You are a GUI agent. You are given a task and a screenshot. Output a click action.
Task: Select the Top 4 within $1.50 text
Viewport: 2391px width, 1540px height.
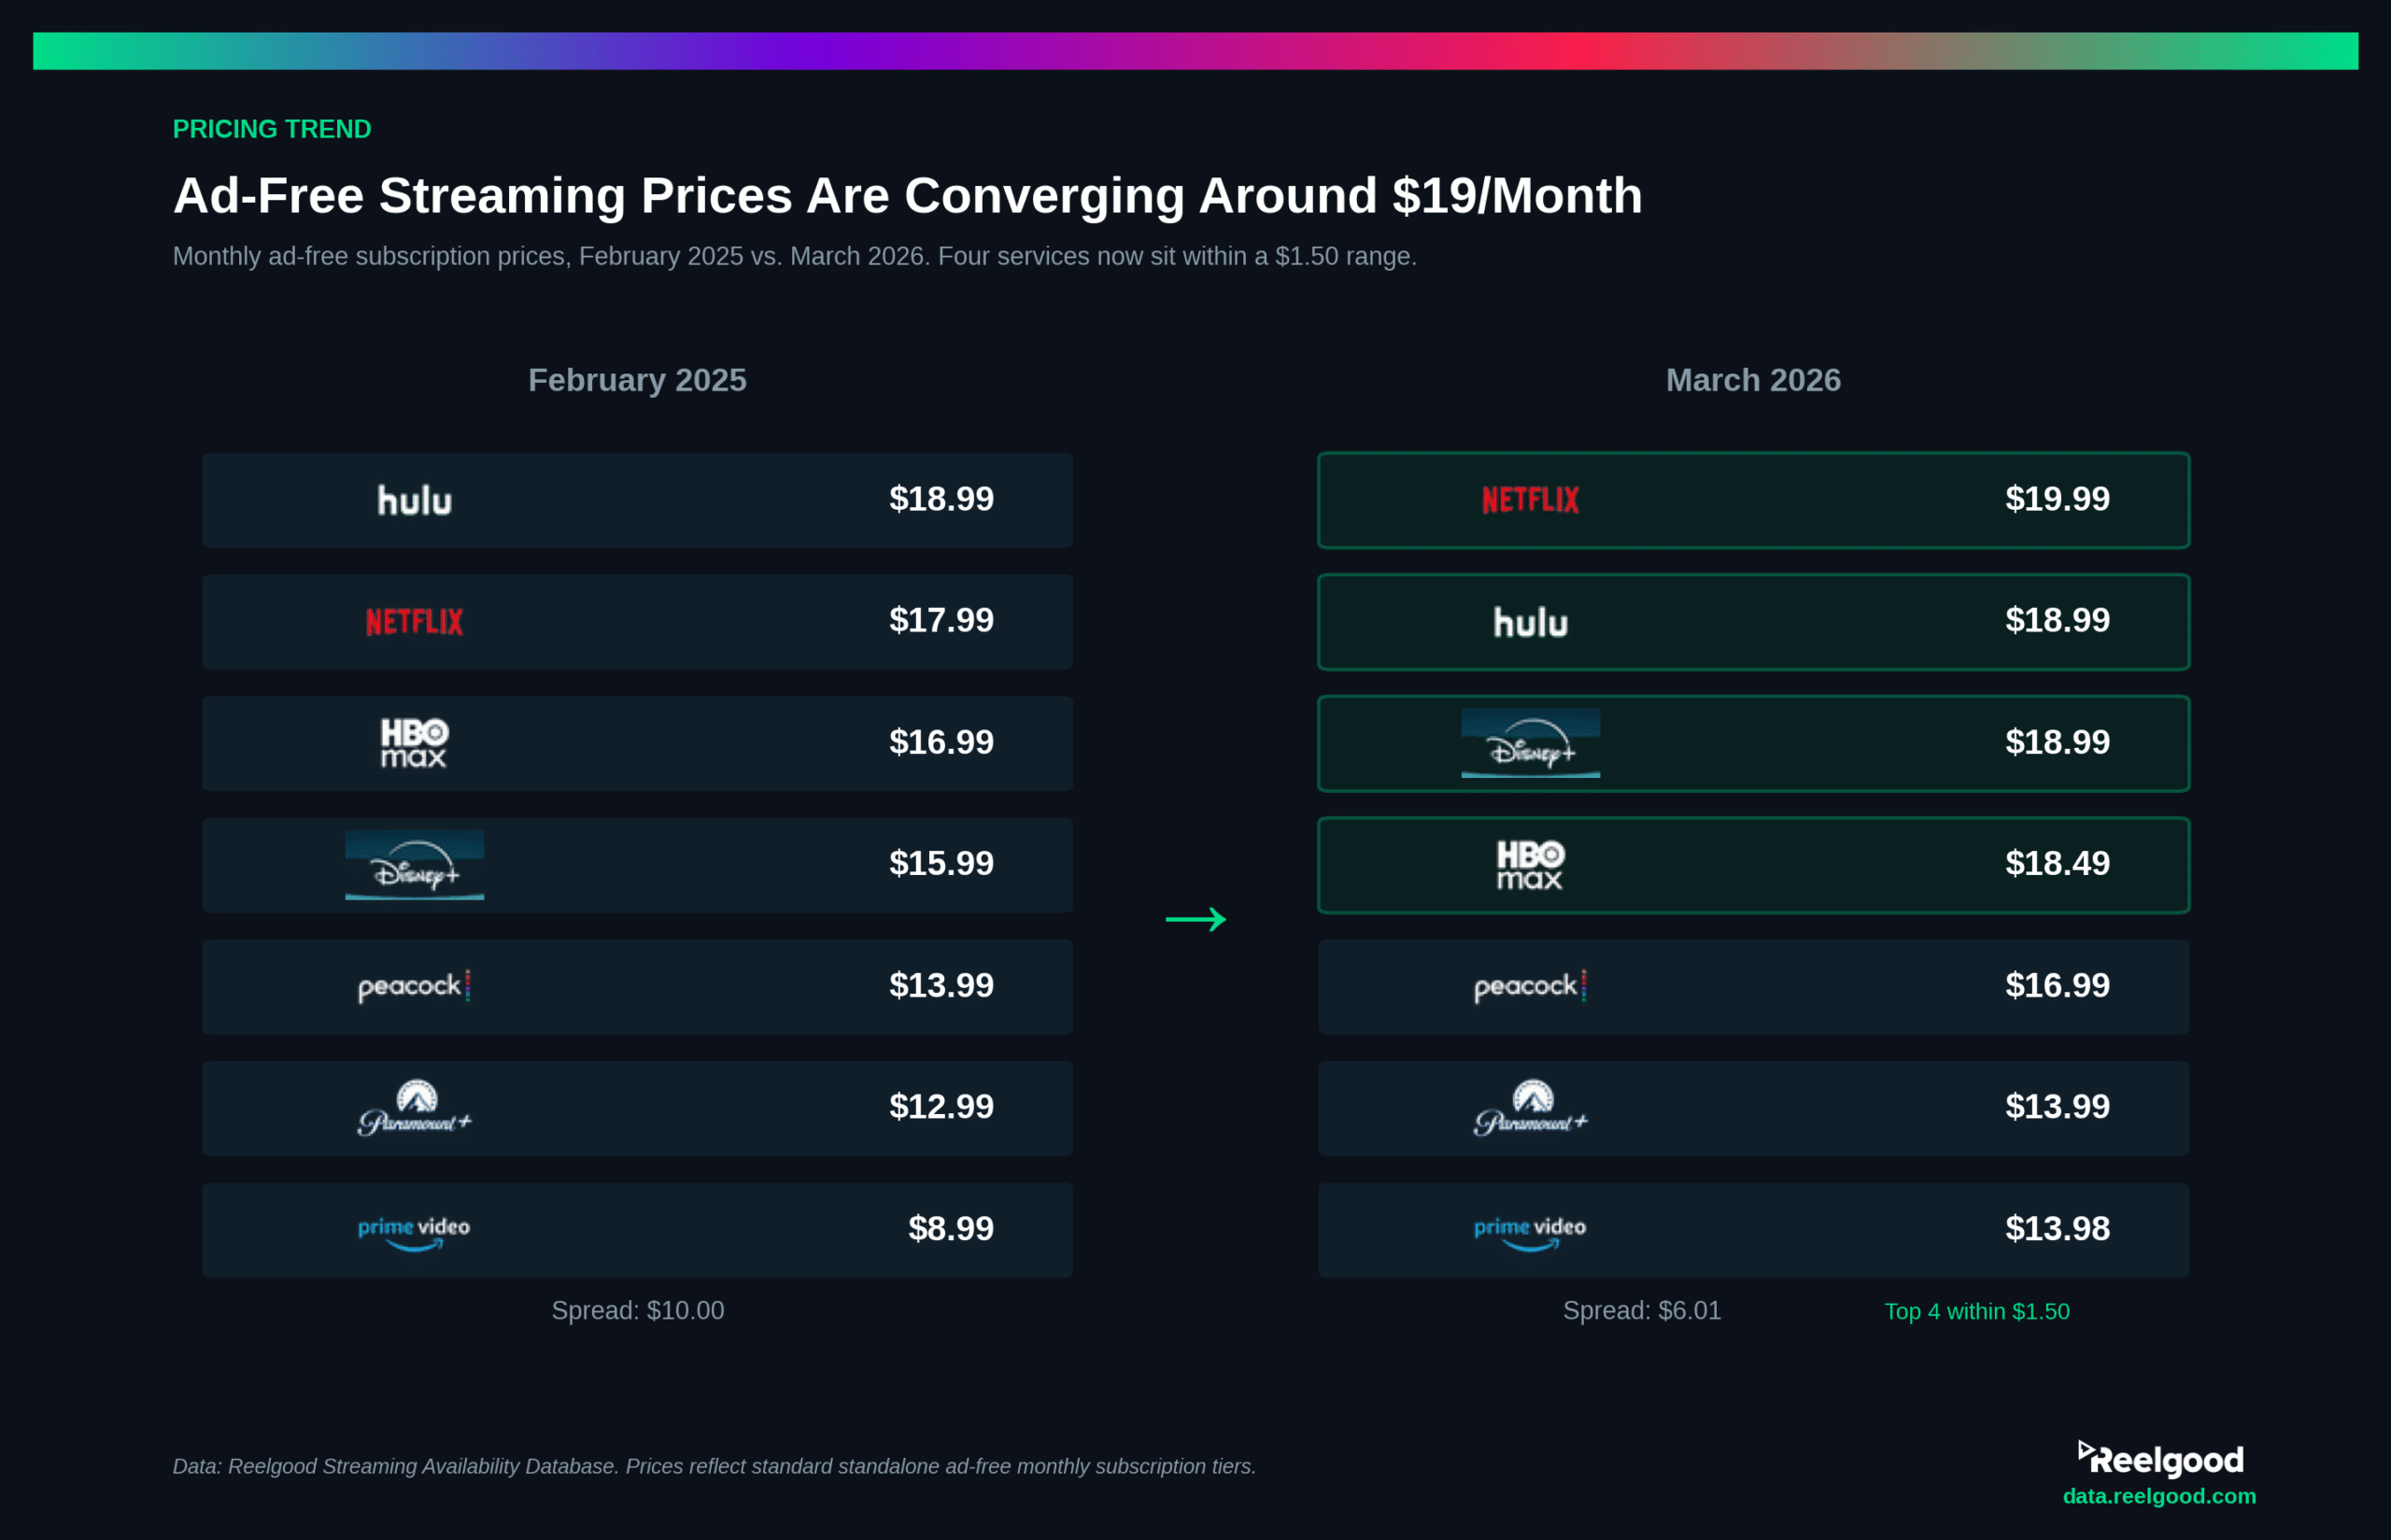[x=1976, y=1311]
